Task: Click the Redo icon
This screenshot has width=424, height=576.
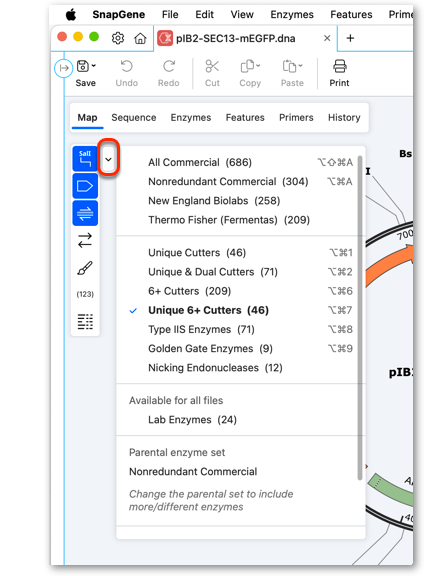Action: pyautogui.click(x=169, y=66)
